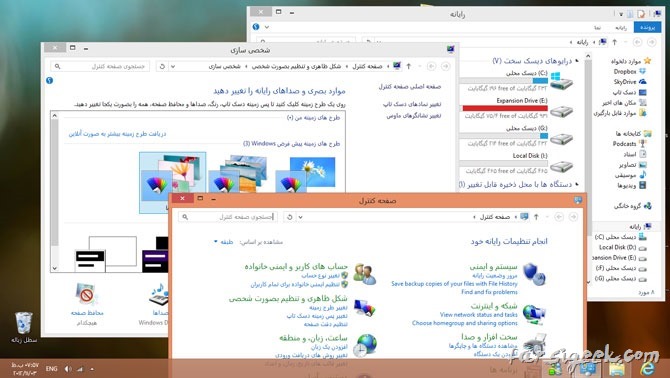Expand the 'View by' category dropdown
The width and height of the screenshot is (670, 378).
[224, 242]
